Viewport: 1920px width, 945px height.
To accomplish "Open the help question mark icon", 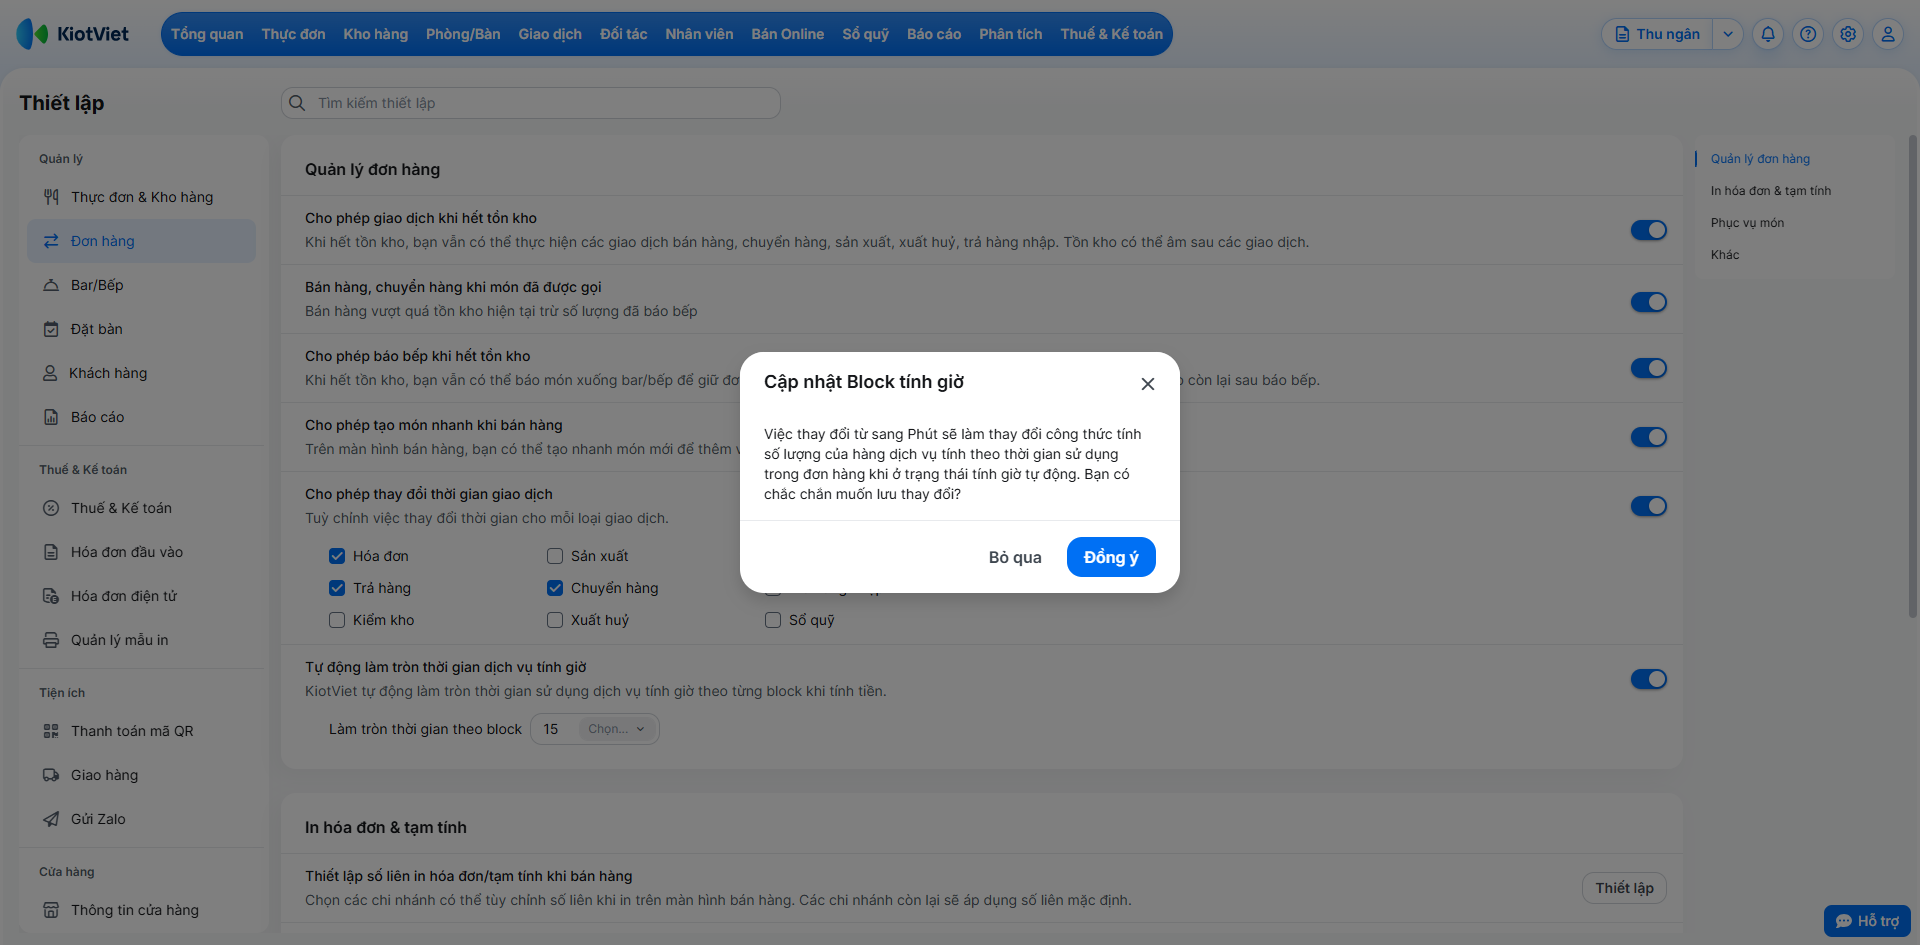I will 1808,34.
